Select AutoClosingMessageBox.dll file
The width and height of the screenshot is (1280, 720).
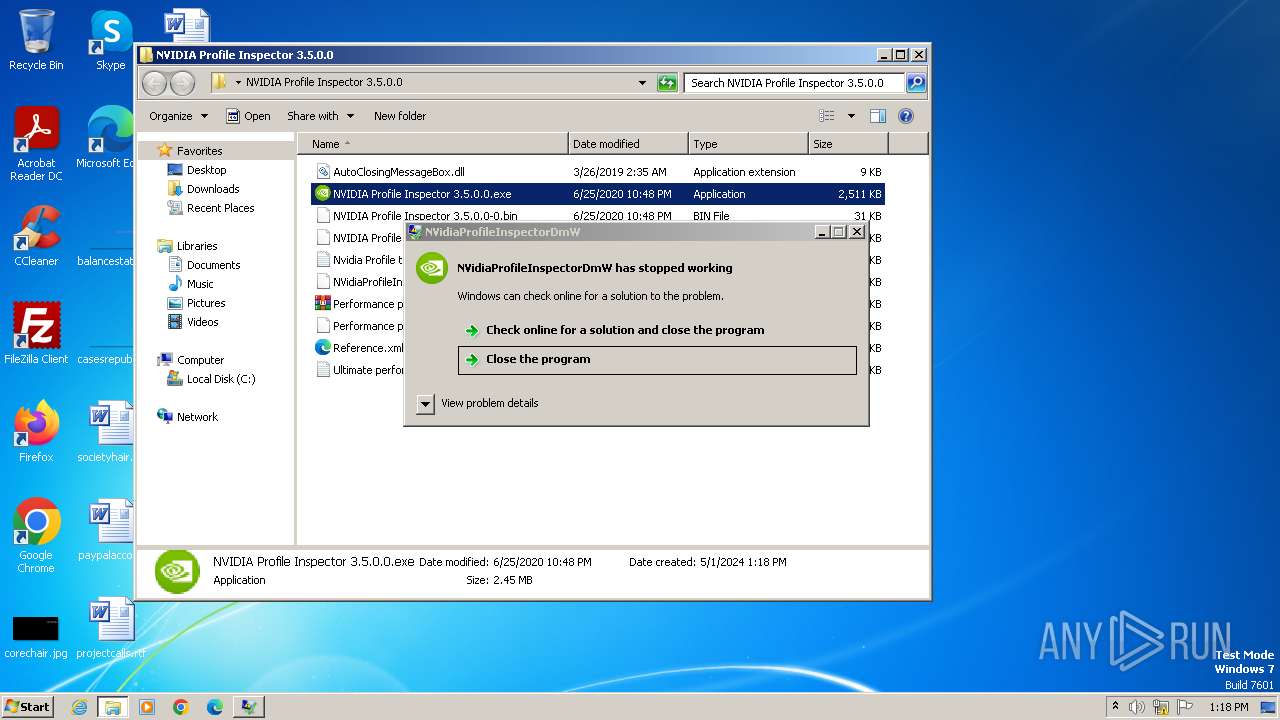[x=598, y=172]
